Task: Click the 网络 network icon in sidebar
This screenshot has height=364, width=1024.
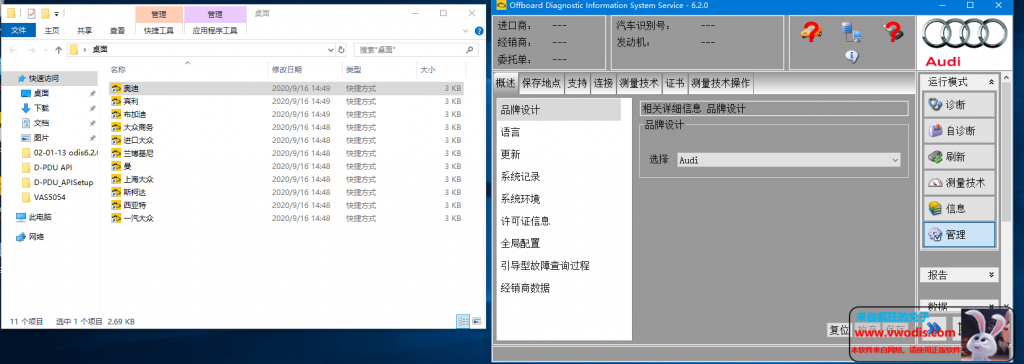Action: pos(21,237)
